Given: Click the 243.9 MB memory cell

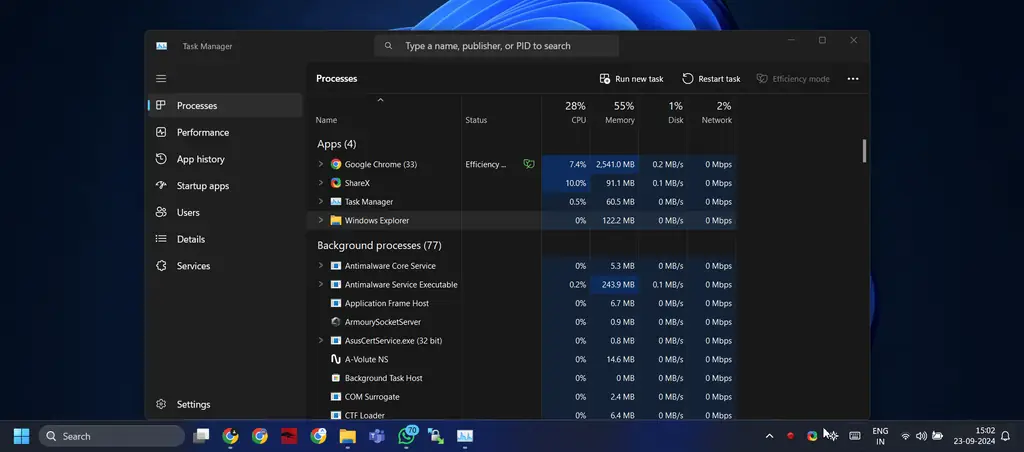Looking at the screenshot, I should point(615,285).
